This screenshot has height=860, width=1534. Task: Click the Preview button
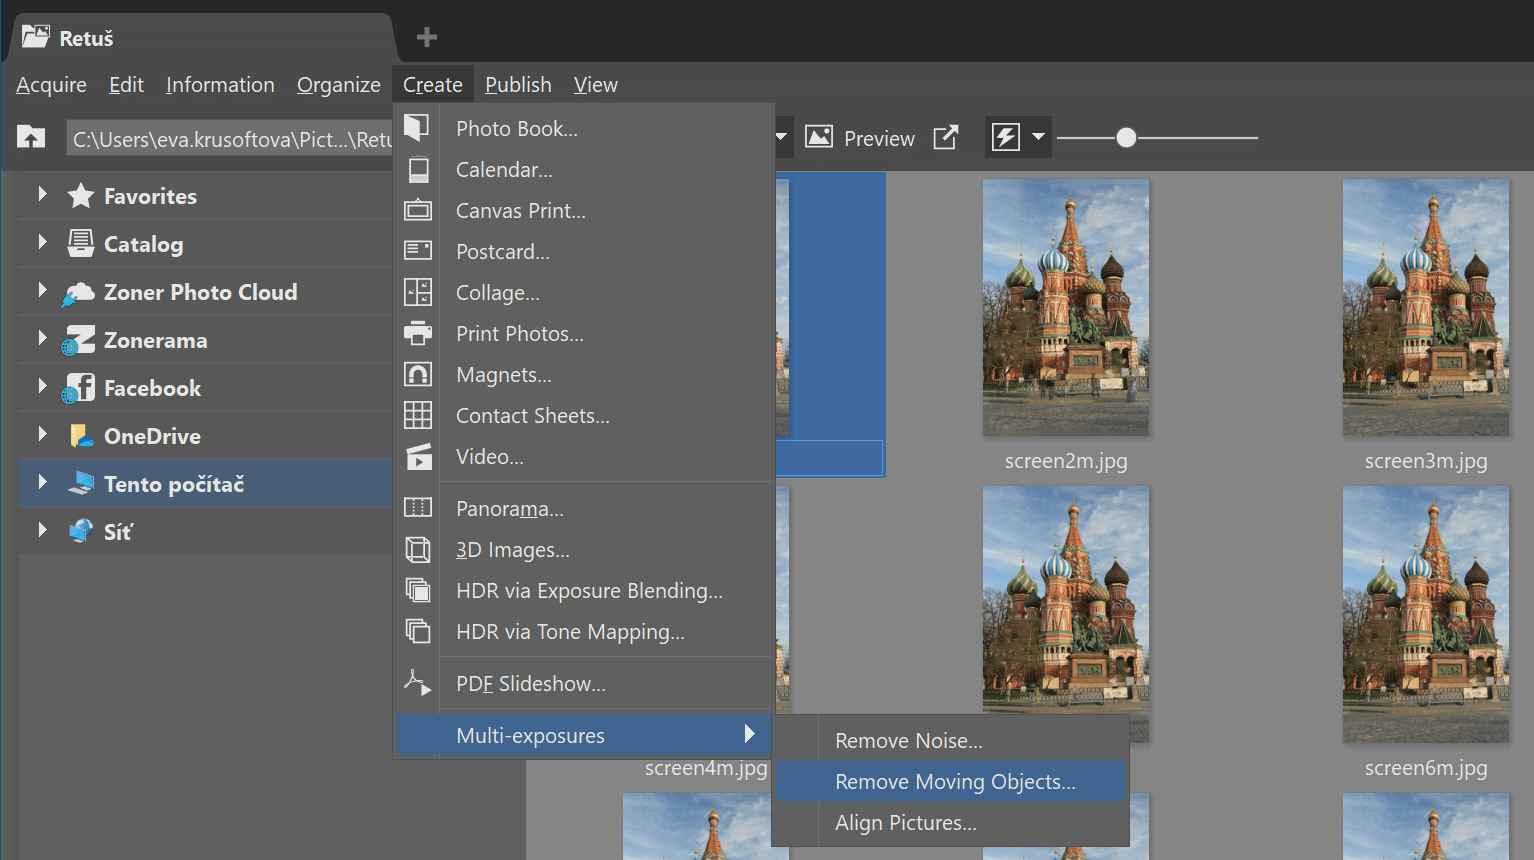860,137
